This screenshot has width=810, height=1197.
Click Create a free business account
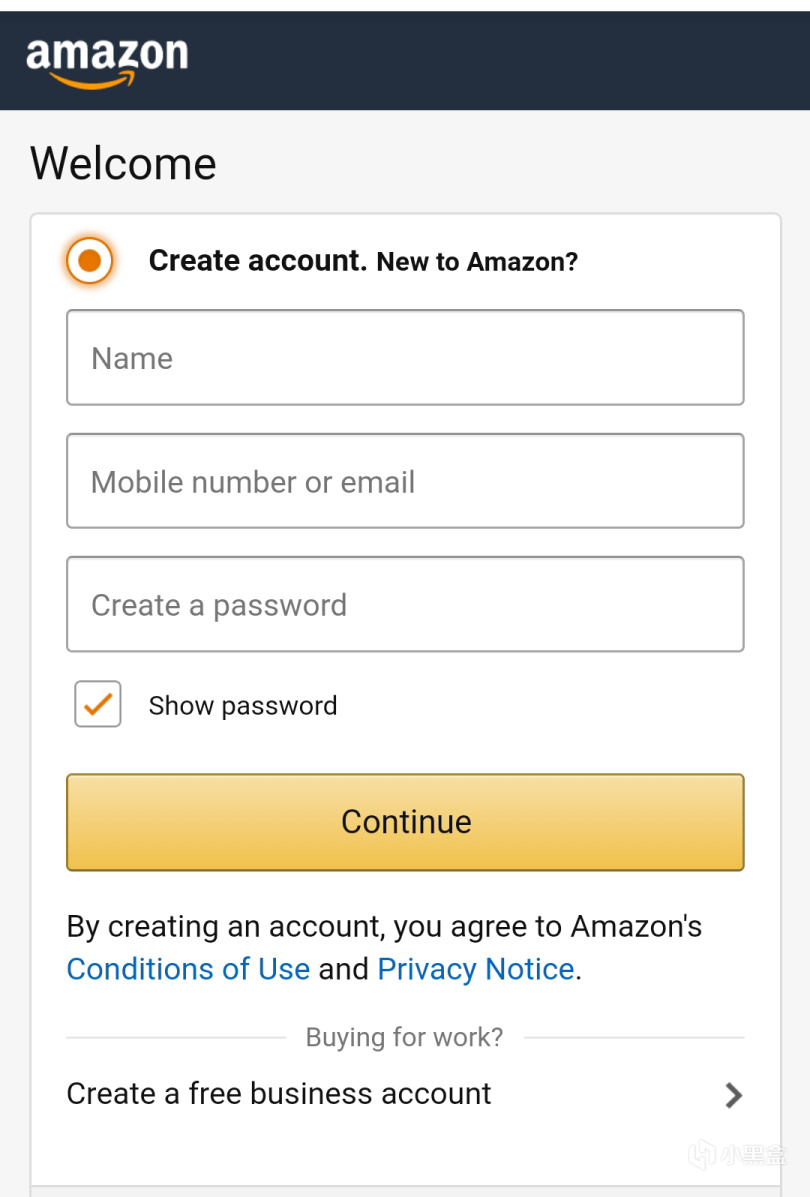pyautogui.click(x=279, y=1093)
